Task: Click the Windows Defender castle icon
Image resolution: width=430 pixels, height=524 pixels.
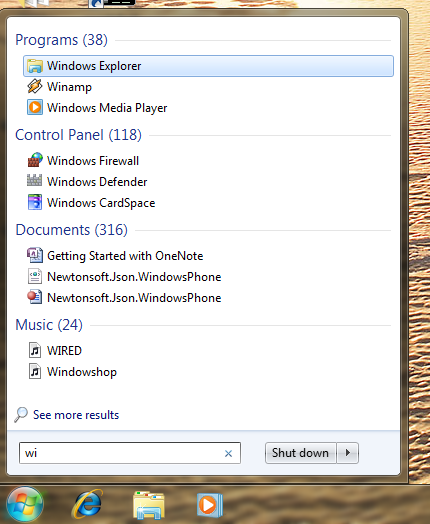Action: 34,180
